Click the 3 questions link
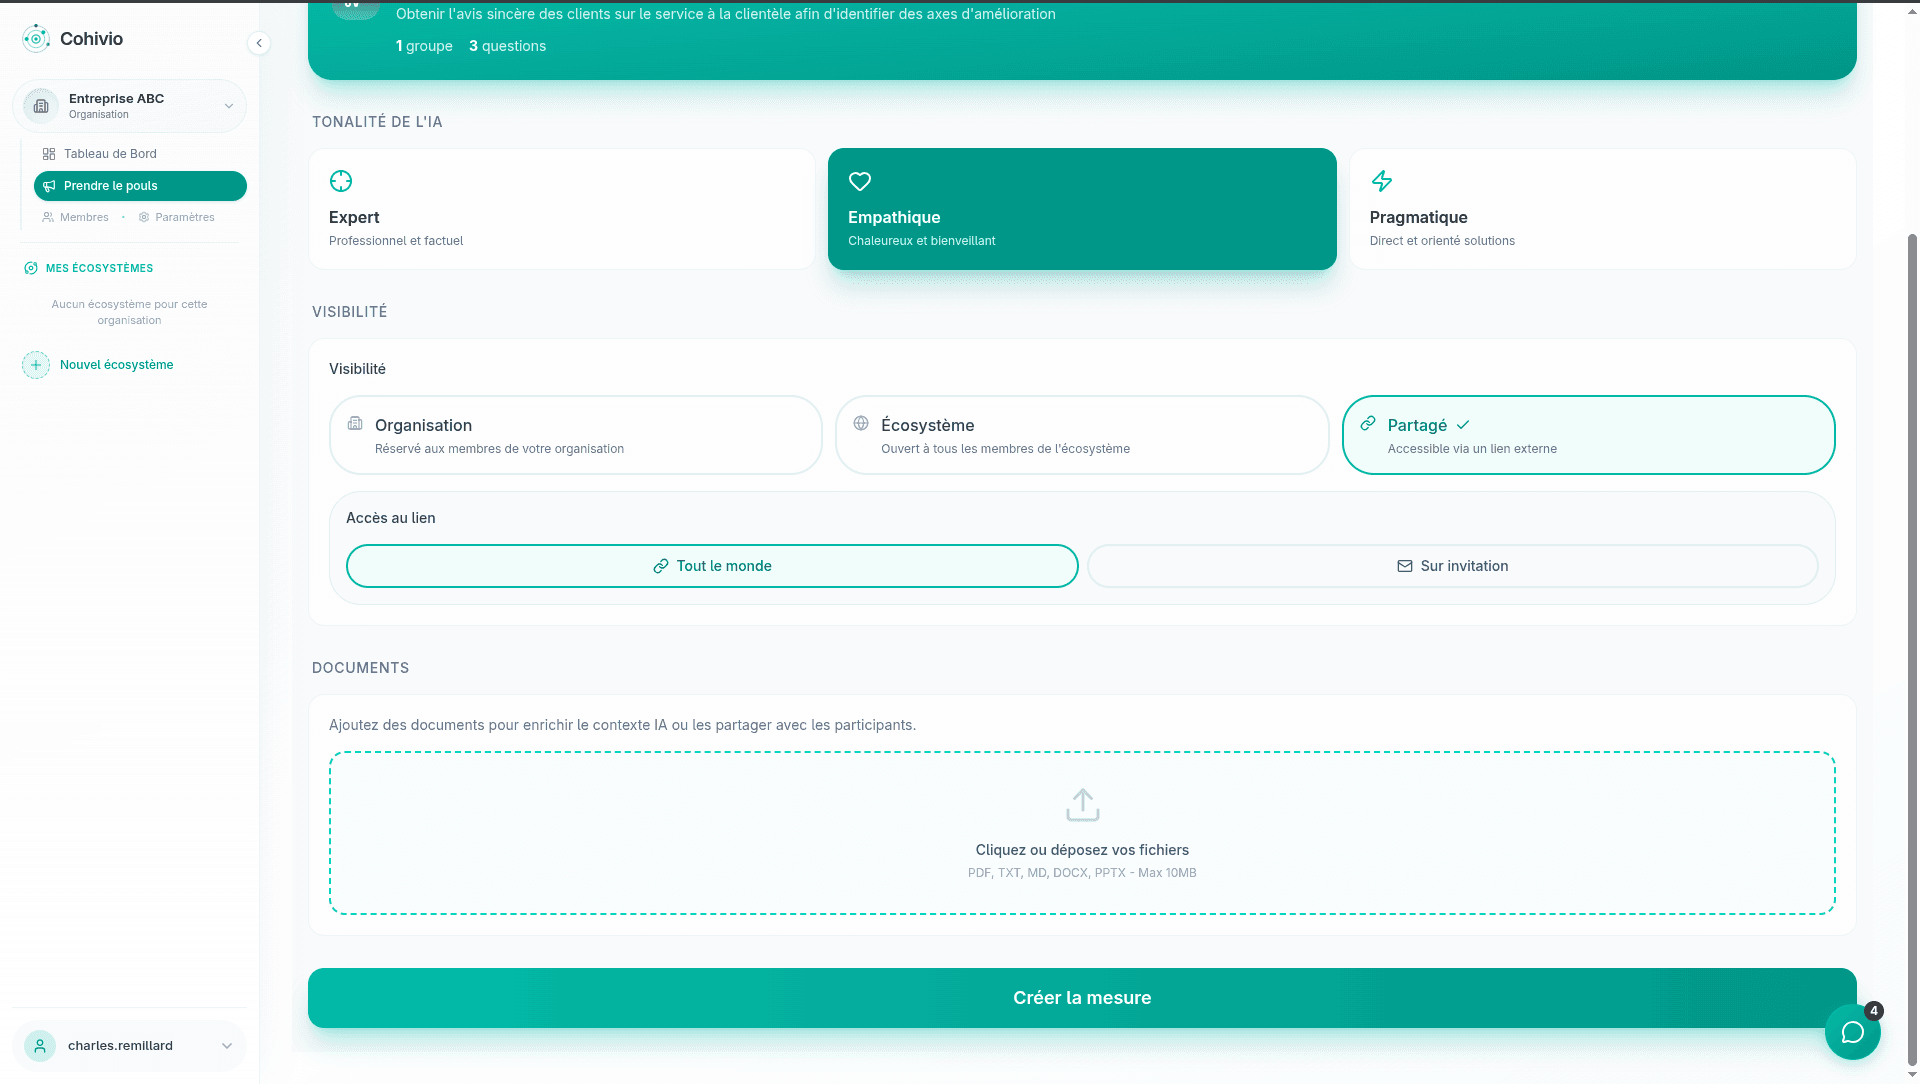 click(x=507, y=45)
